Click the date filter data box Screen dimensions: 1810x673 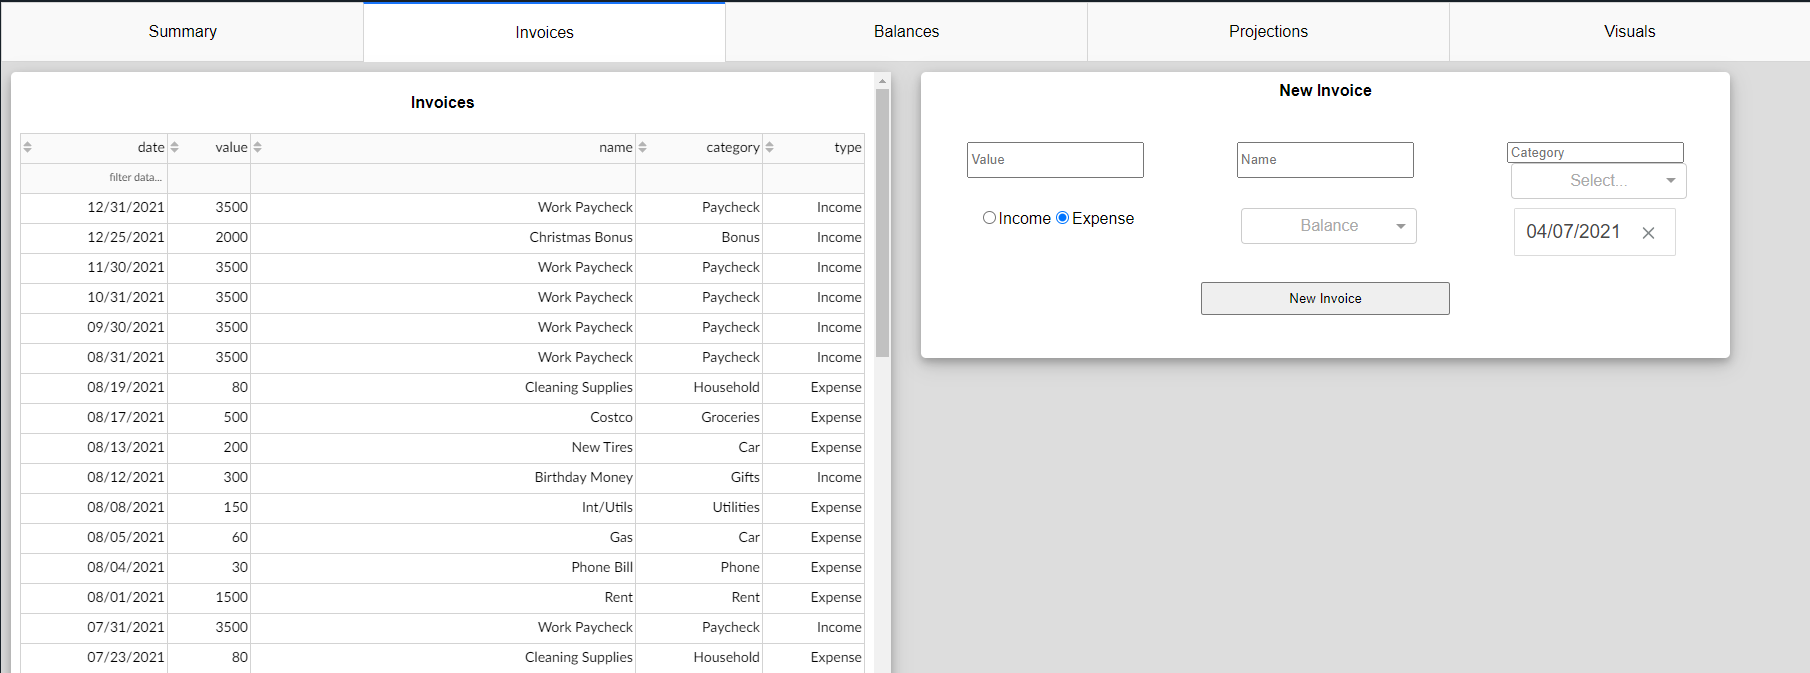(95, 178)
